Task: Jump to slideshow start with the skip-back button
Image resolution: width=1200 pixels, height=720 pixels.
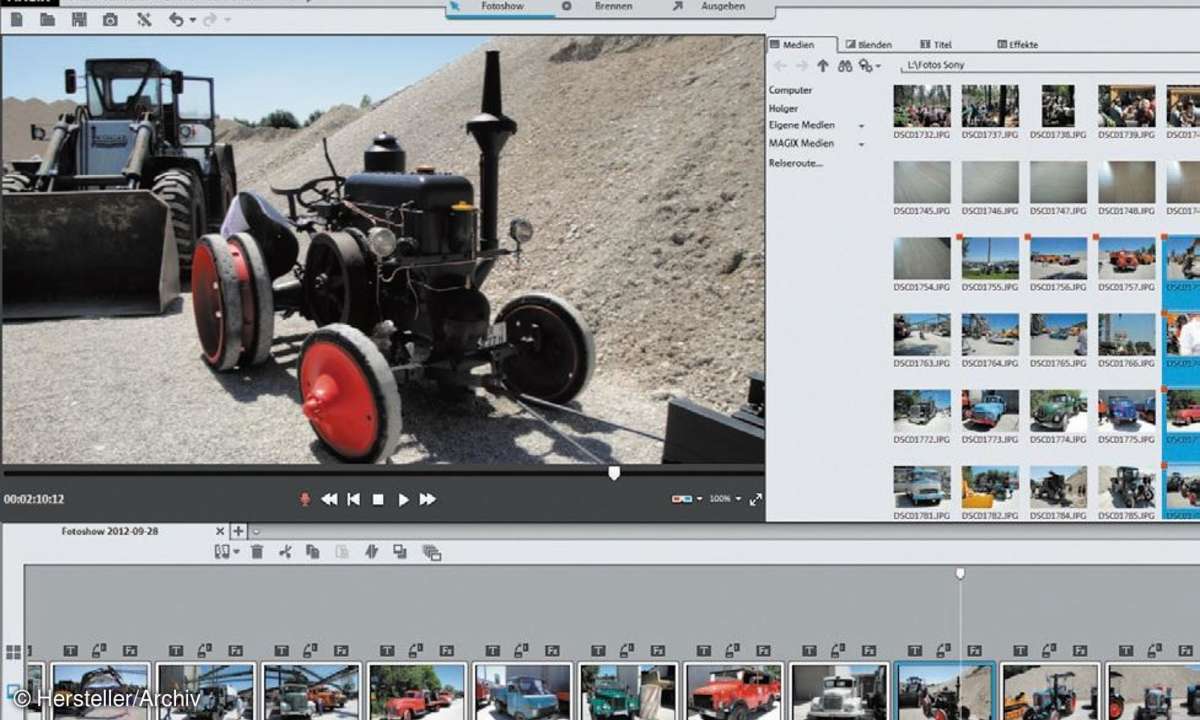Action: pos(353,499)
